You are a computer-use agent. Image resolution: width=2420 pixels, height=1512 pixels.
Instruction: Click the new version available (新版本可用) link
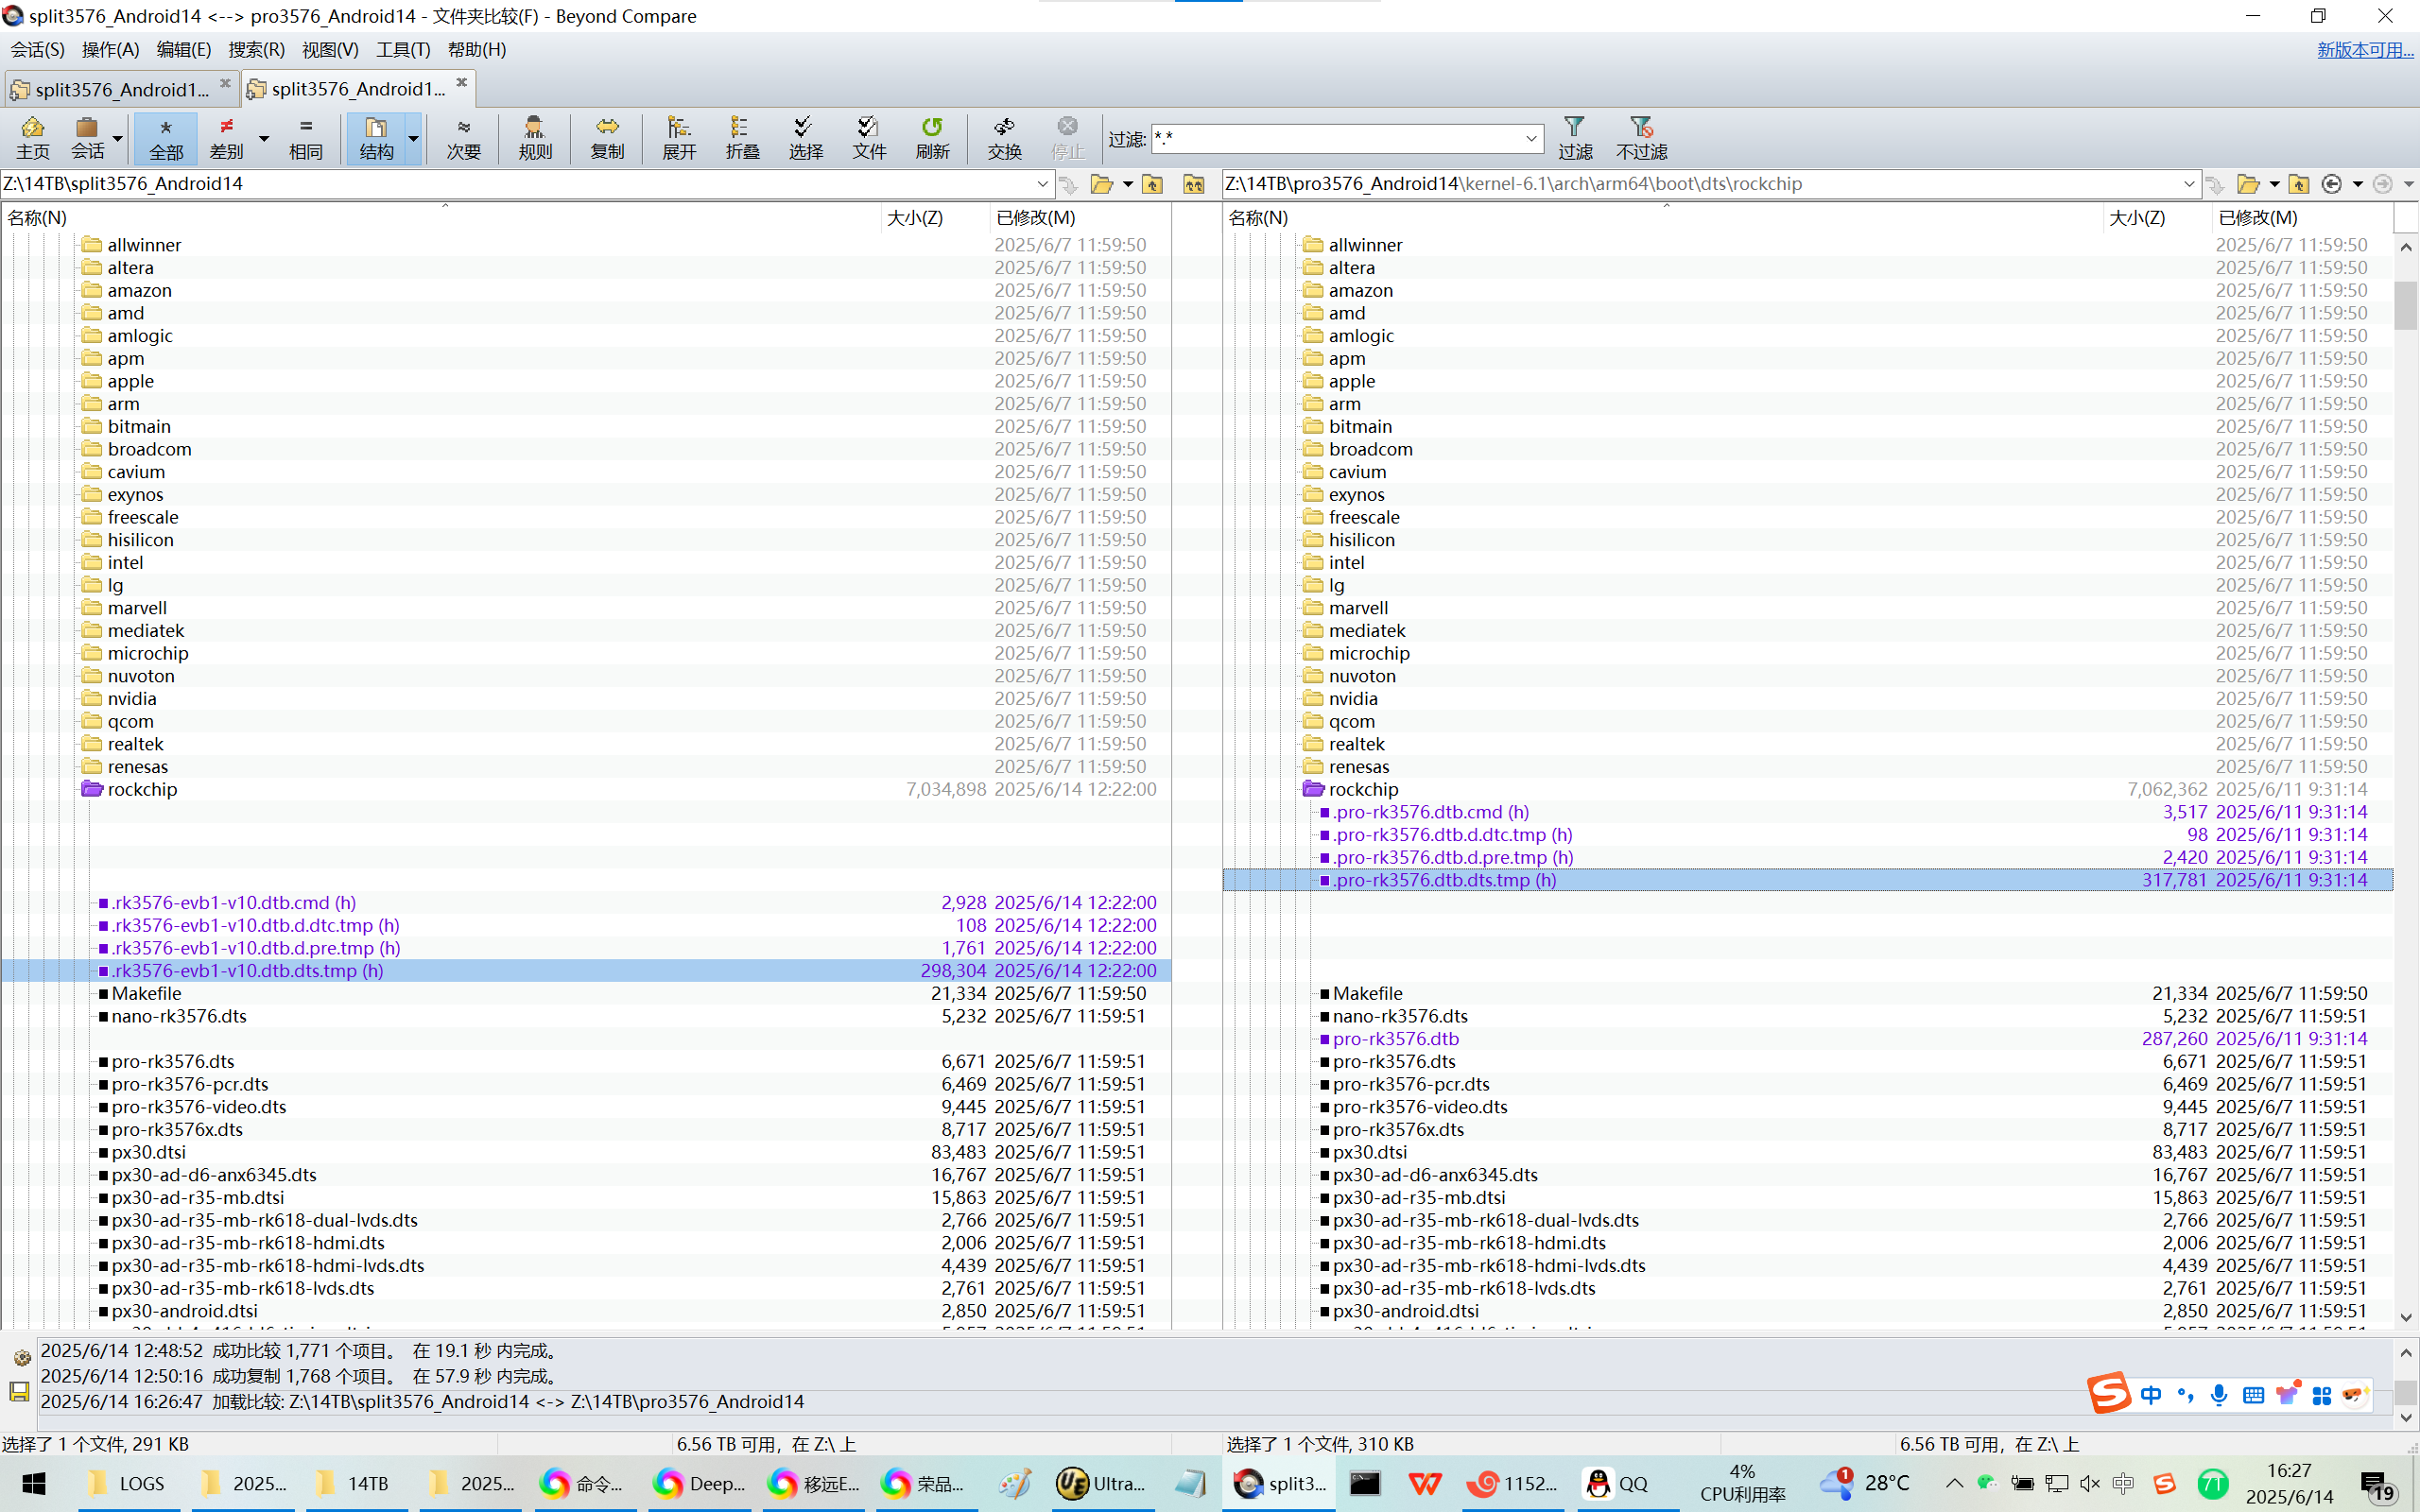pos(2364,49)
